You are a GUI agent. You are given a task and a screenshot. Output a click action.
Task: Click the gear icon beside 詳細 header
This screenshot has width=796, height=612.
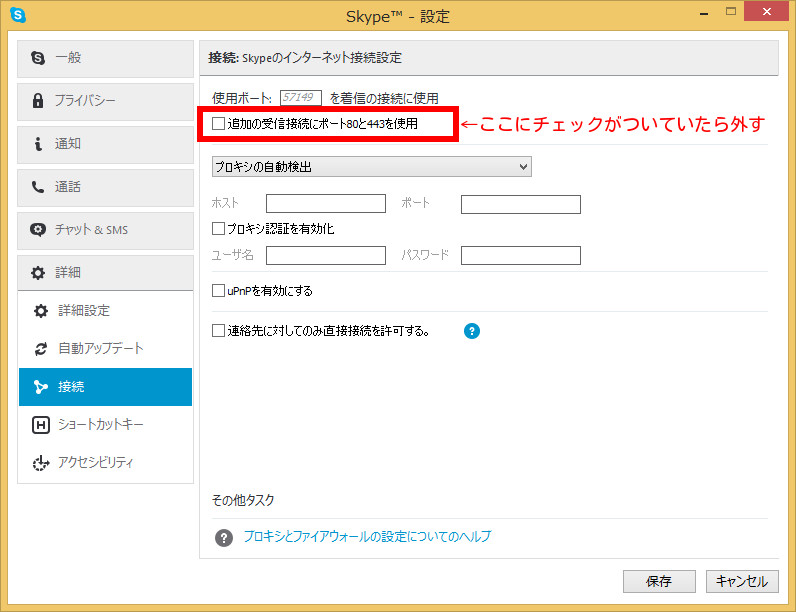pyautogui.click(x=38, y=273)
